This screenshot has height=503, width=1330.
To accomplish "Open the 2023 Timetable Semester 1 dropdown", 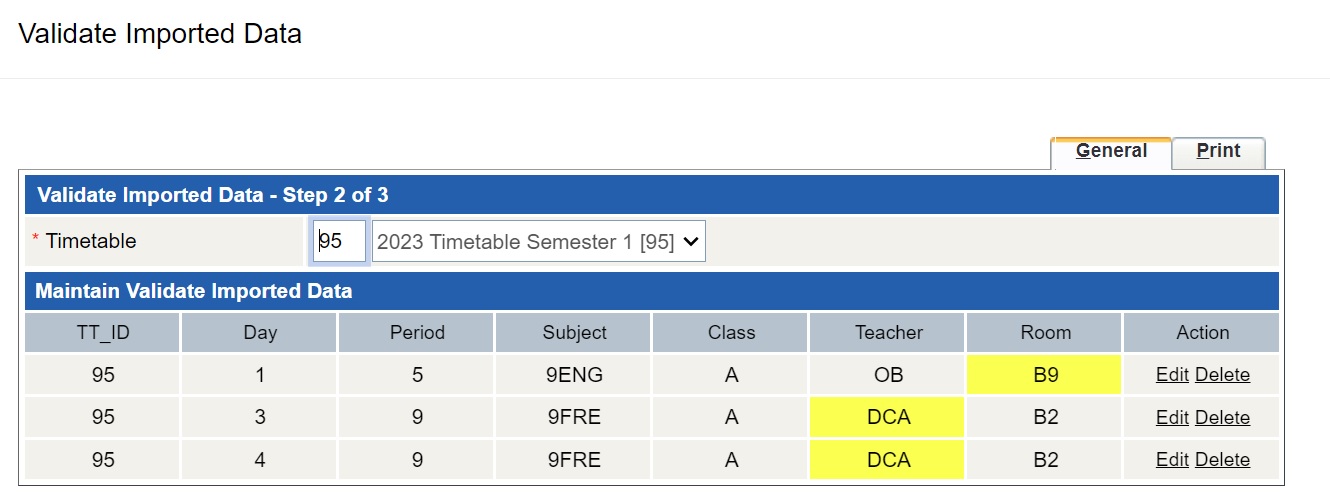I will point(539,242).
